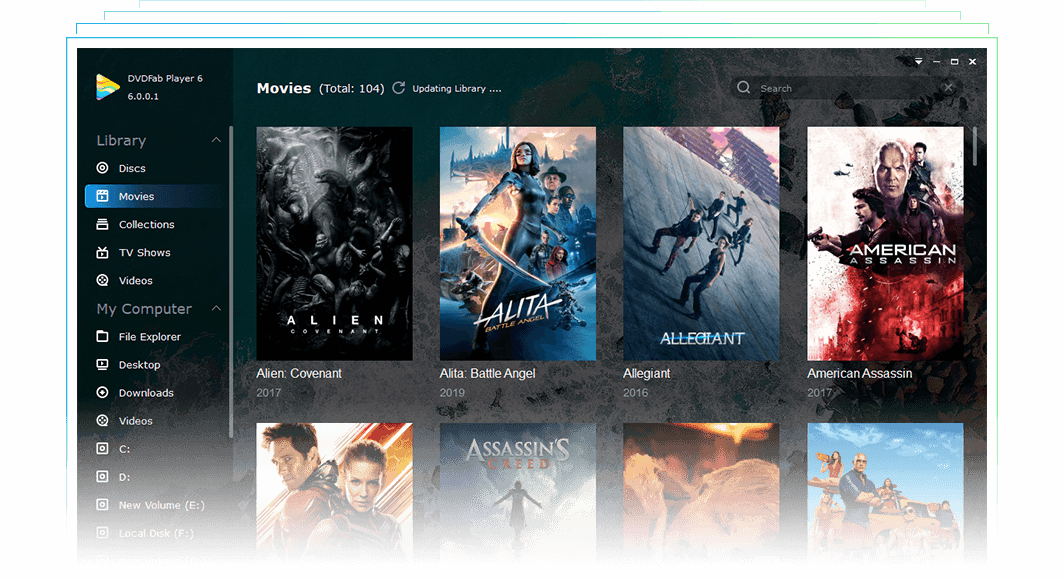
Task: Open the title bar dropdown menu arrow
Action: pyautogui.click(x=918, y=61)
